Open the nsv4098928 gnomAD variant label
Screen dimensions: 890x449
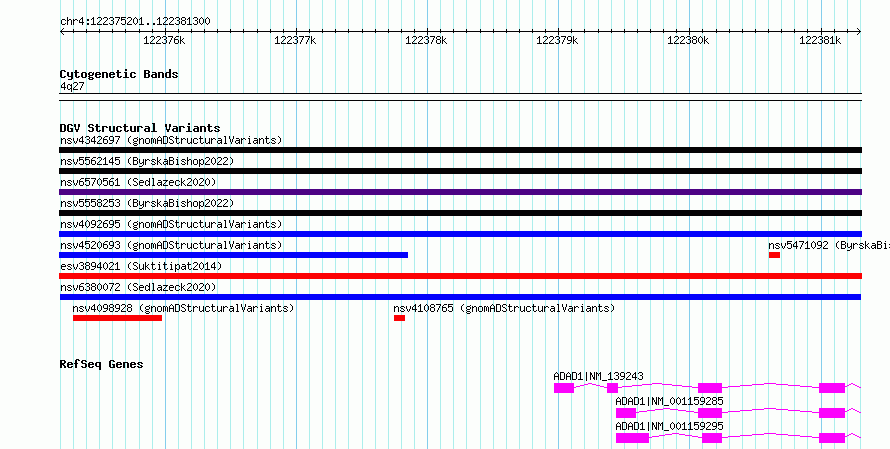tap(183, 308)
